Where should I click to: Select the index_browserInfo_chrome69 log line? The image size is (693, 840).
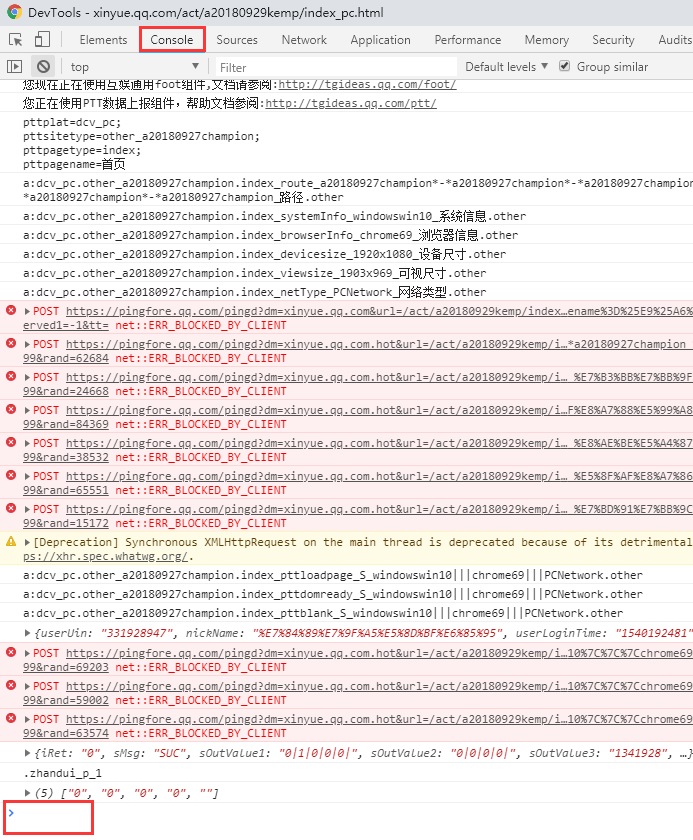pyautogui.click(x=270, y=235)
